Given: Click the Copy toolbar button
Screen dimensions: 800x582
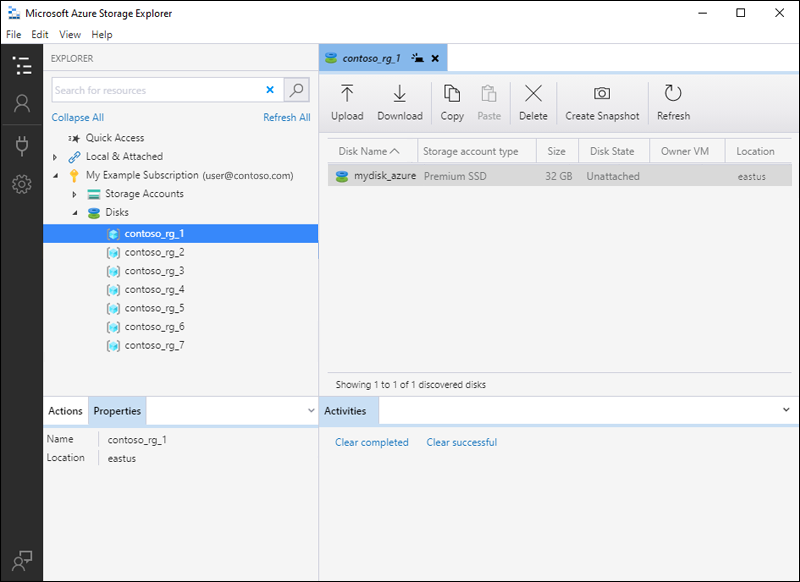Looking at the screenshot, I should pos(452,103).
